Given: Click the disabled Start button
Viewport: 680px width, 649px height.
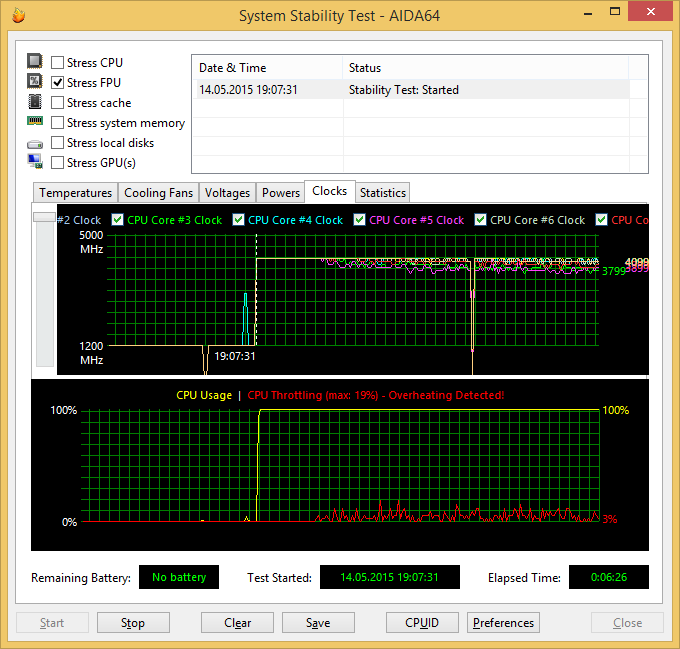Looking at the screenshot, I should click(52, 623).
